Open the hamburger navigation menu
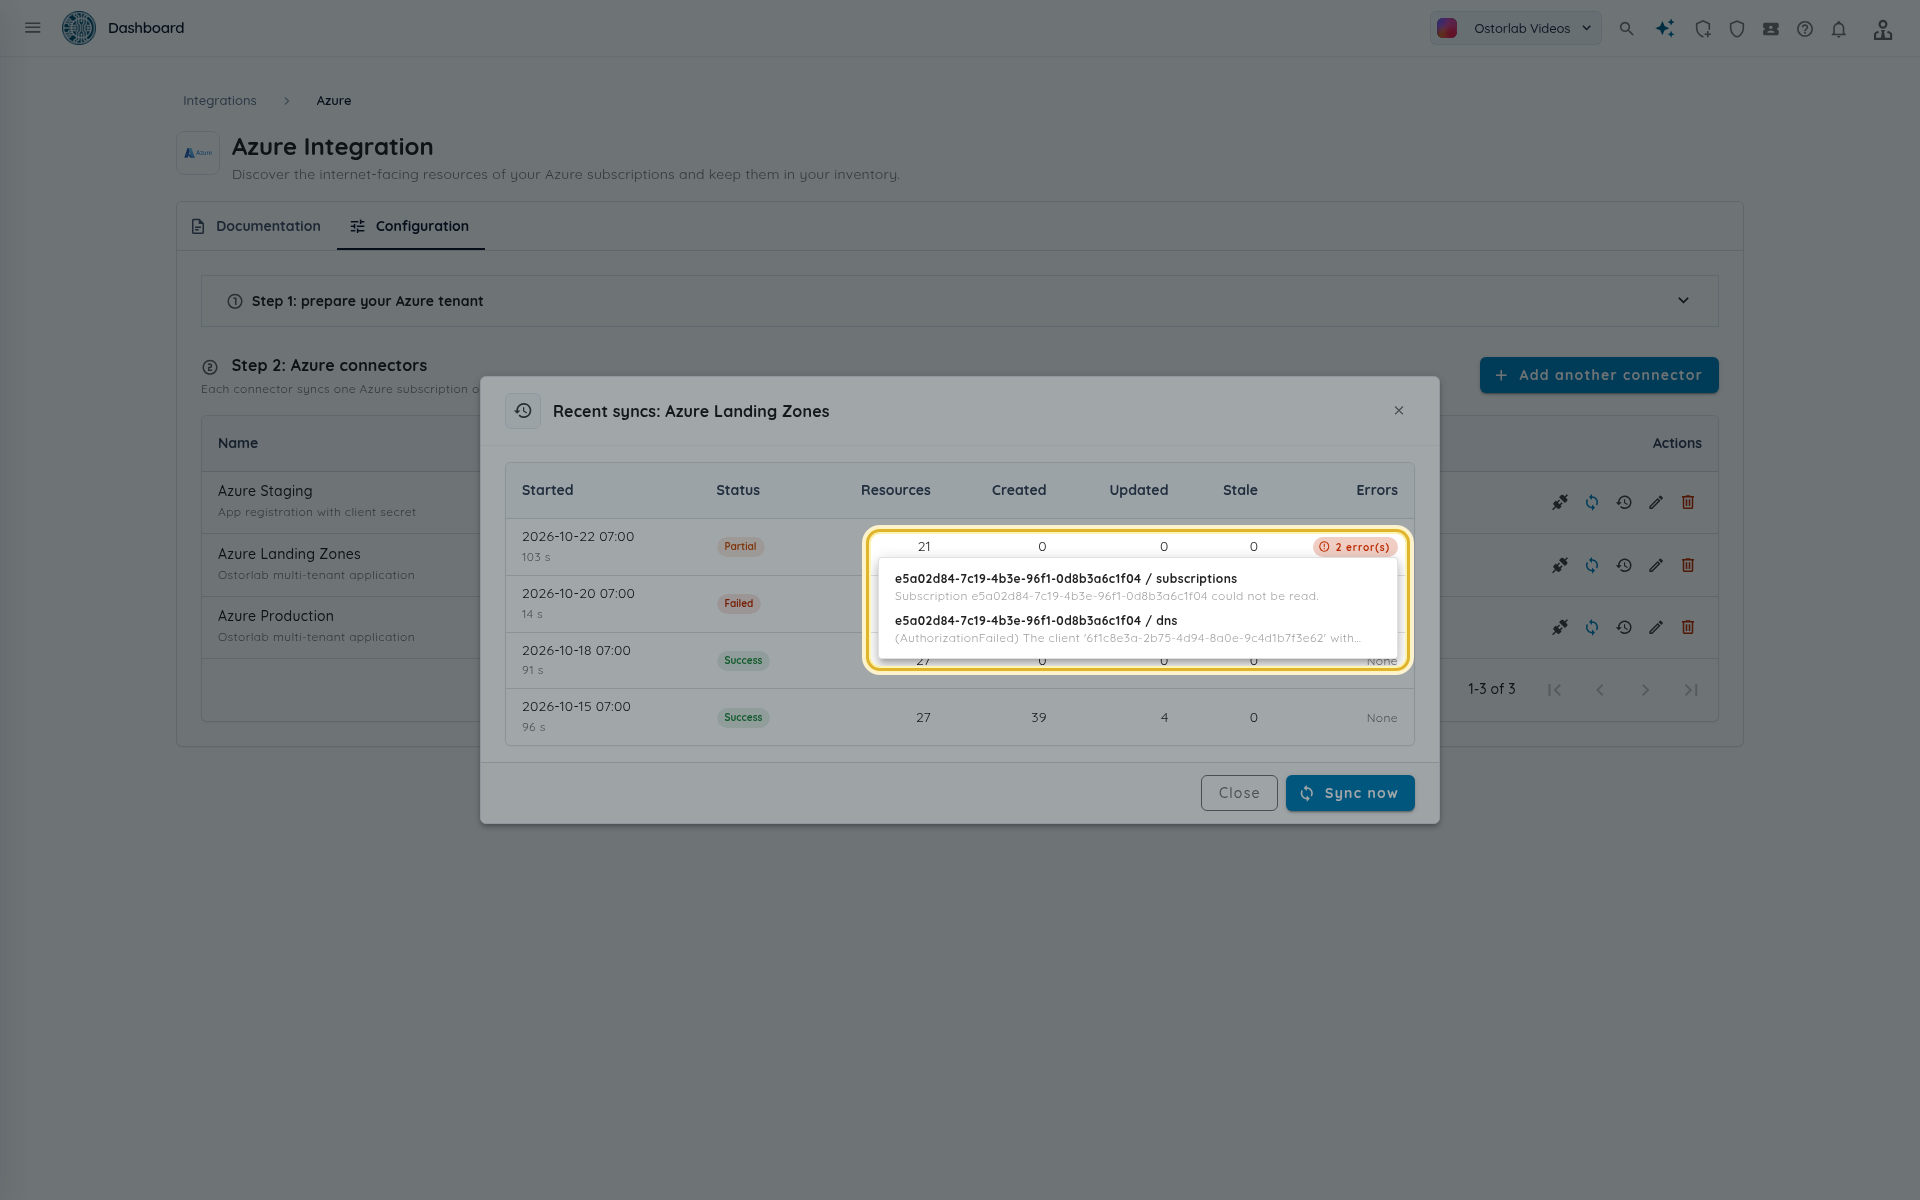 [x=33, y=28]
